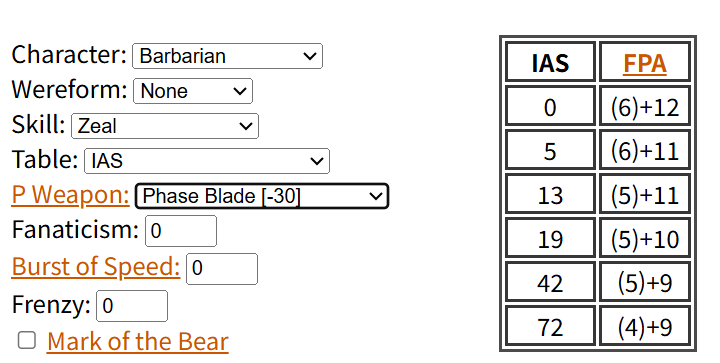Focus the Burst of Speed input field
Viewport: 720px width, 363px height.
(x=222, y=268)
